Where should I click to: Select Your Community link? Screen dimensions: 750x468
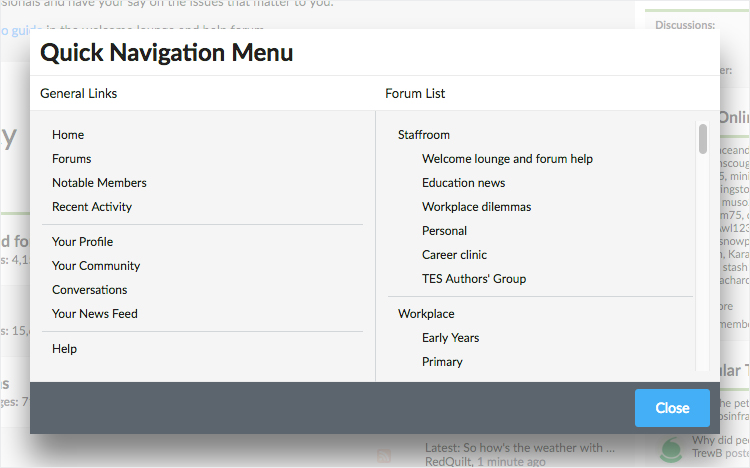click(96, 266)
